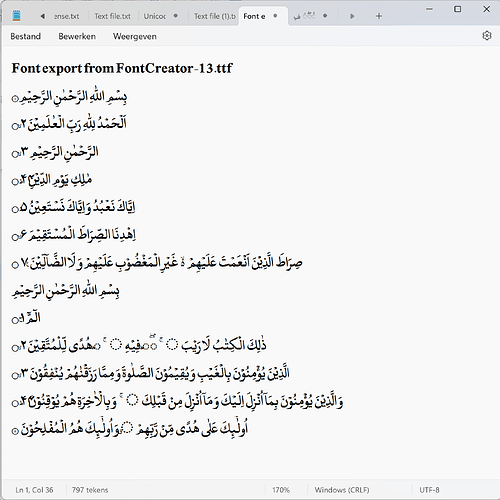Click unsaved-changes dot on the Font e tab
The width and height of the screenshot is (500, 500).
(275, 16)
